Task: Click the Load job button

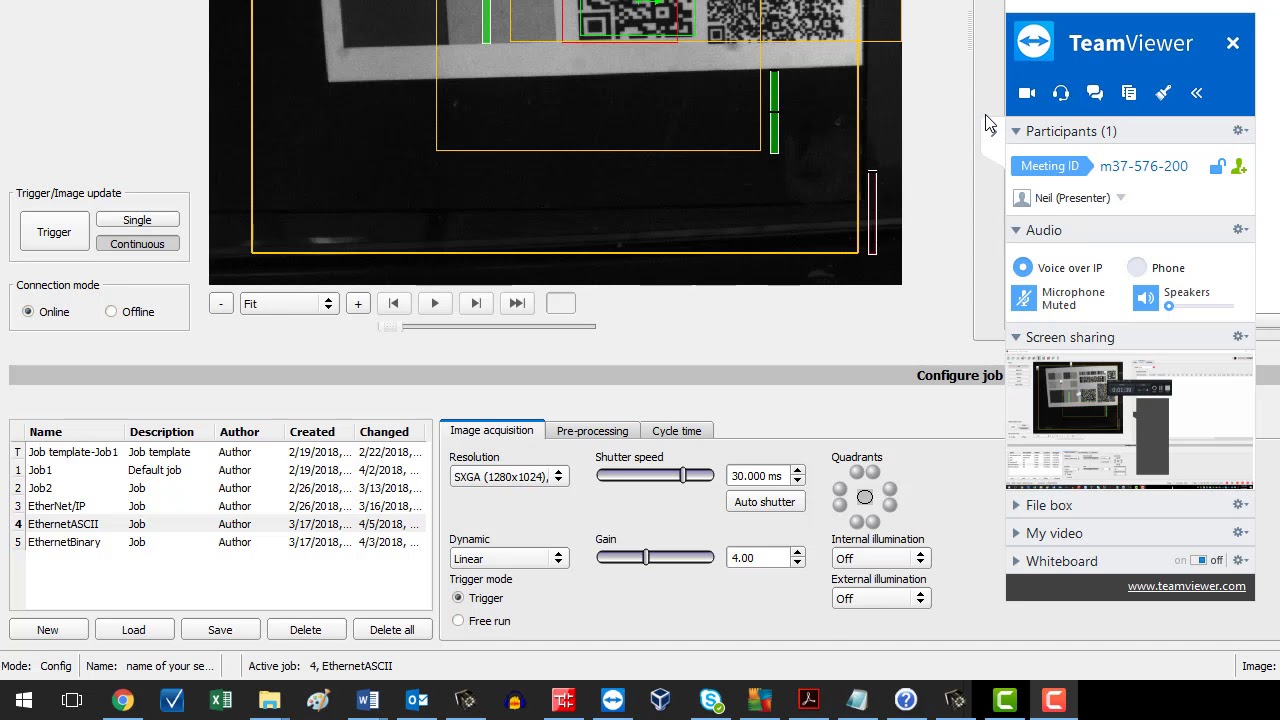Action: pos(133,630)
